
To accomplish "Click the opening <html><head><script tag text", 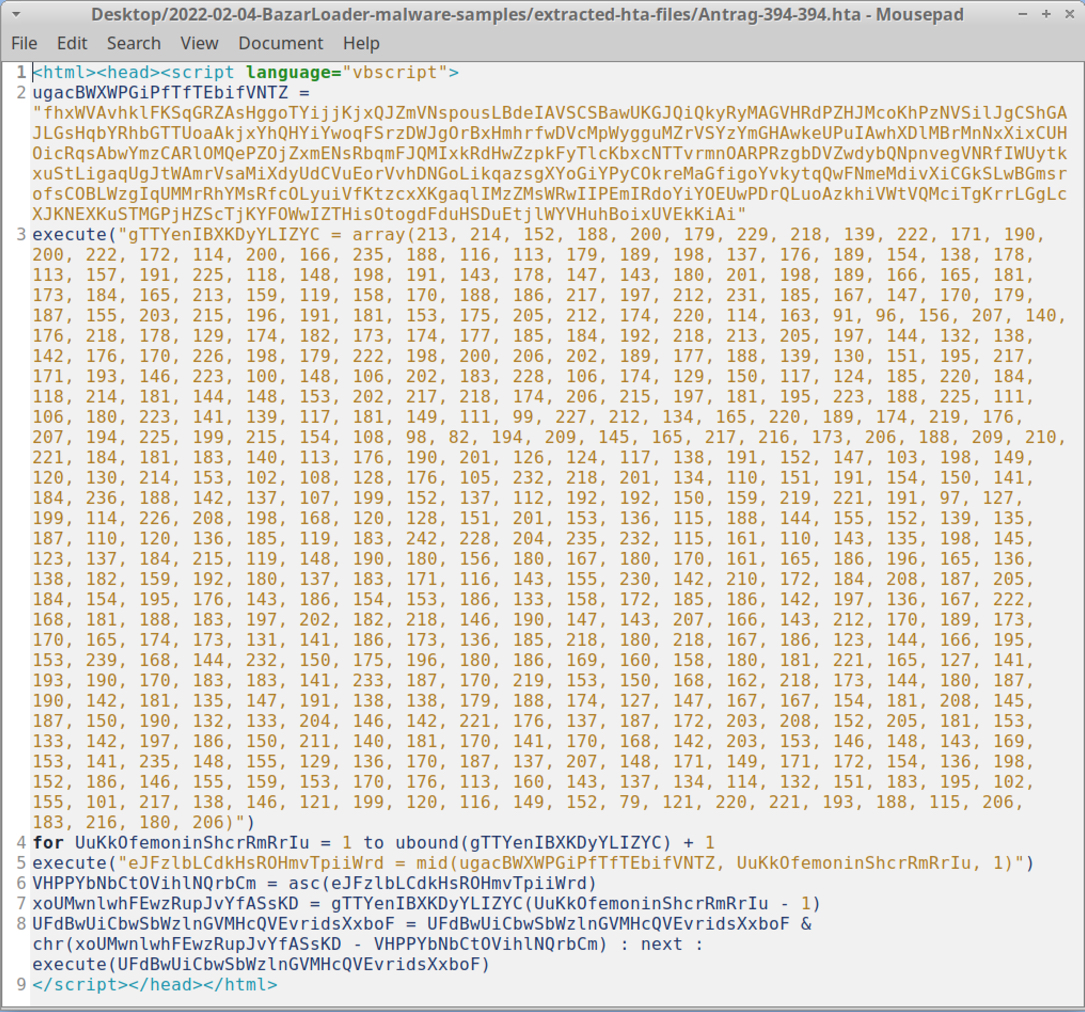I will pyautogui.click(x=134, y=73).
